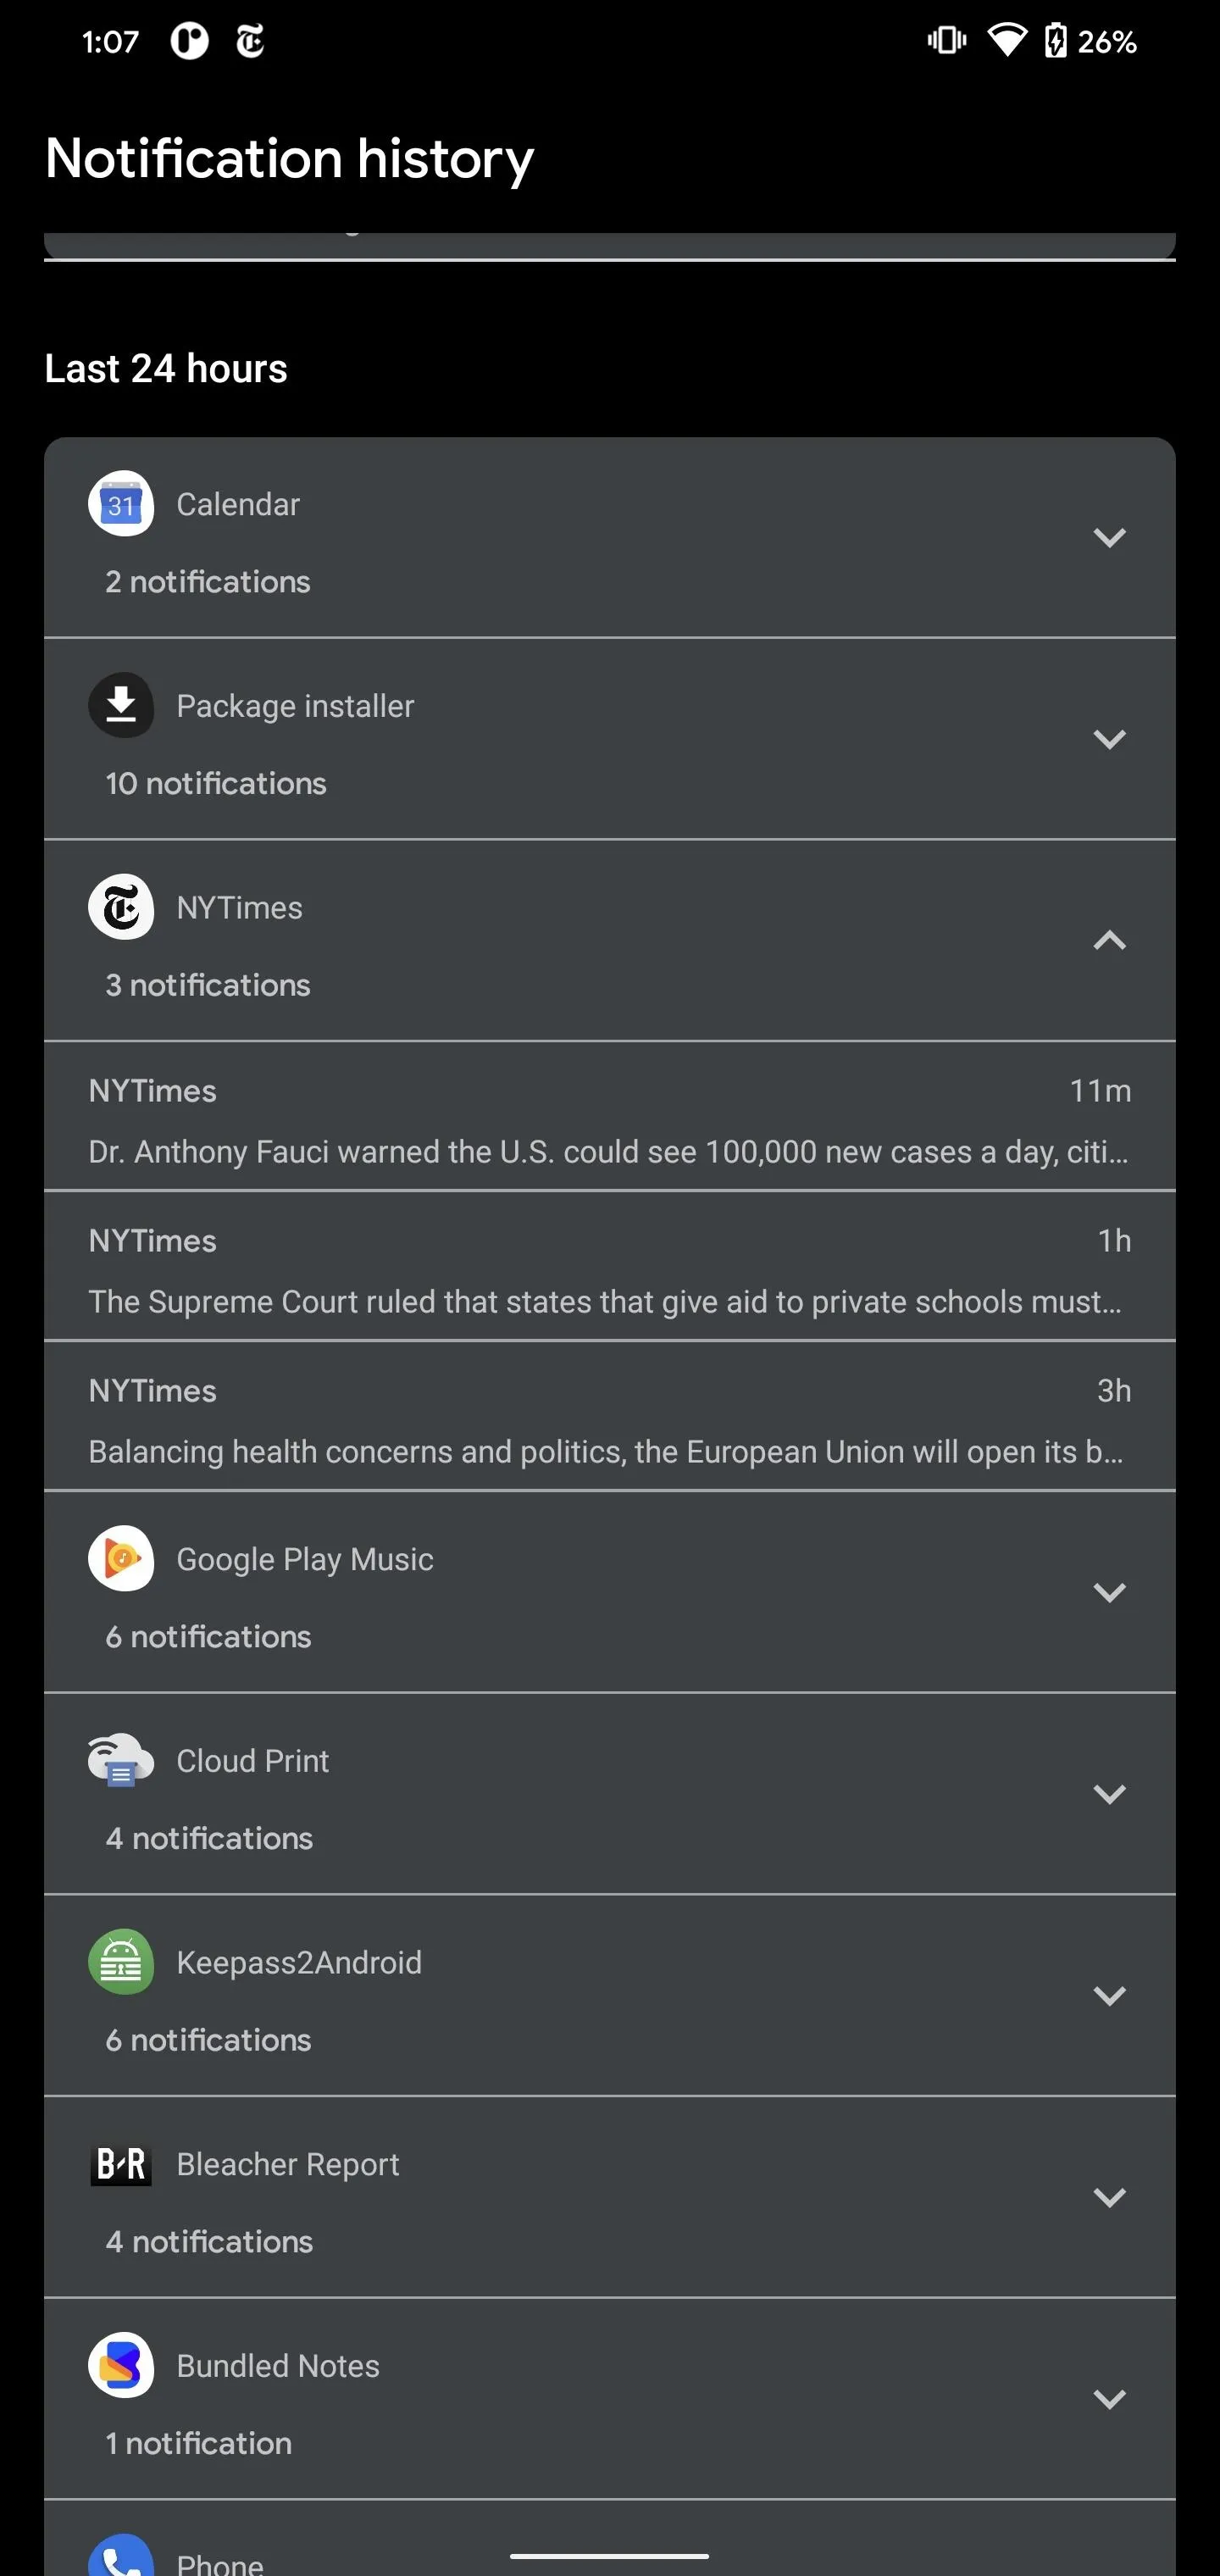
Task: Tap the Keepass2Android icon
Action: (x=121, y=1962)
